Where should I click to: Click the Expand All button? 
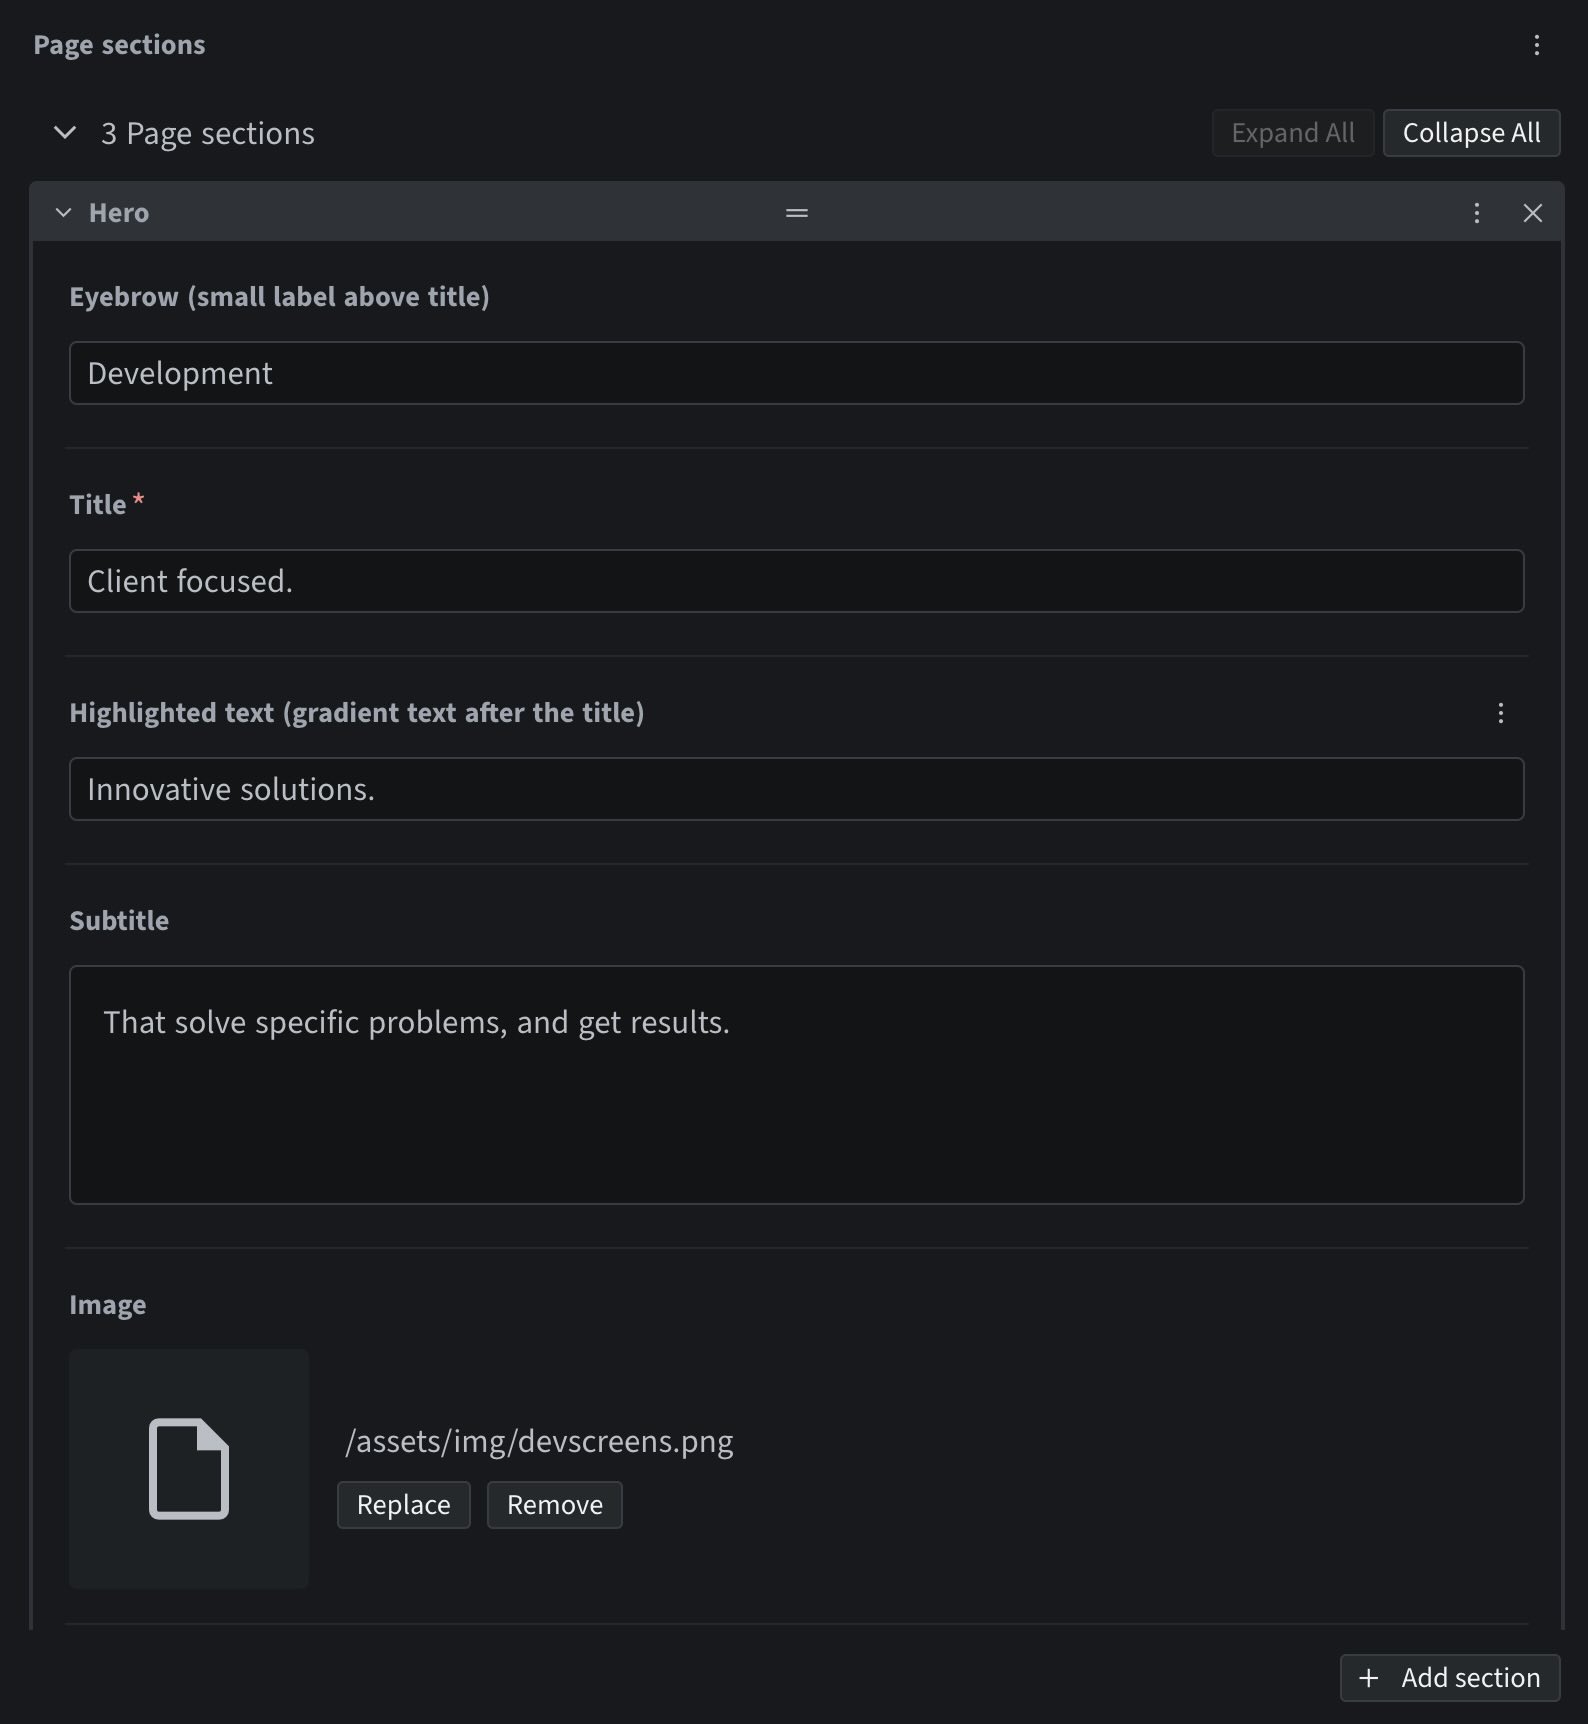(1293, 133)
